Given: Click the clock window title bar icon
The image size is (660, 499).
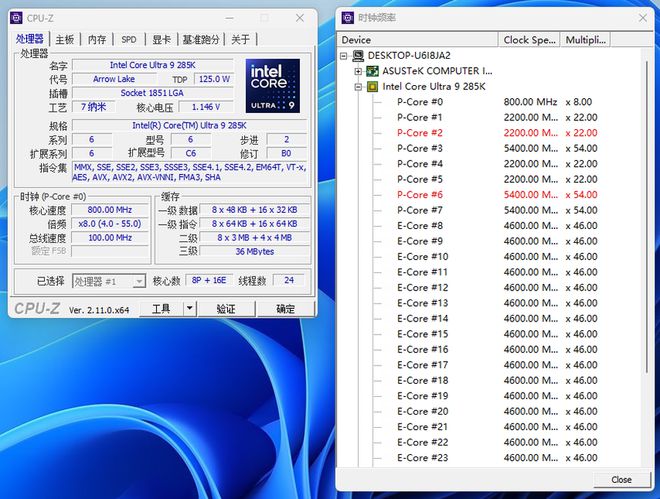Looking at the screenshot, I should (x=348, y=18).
